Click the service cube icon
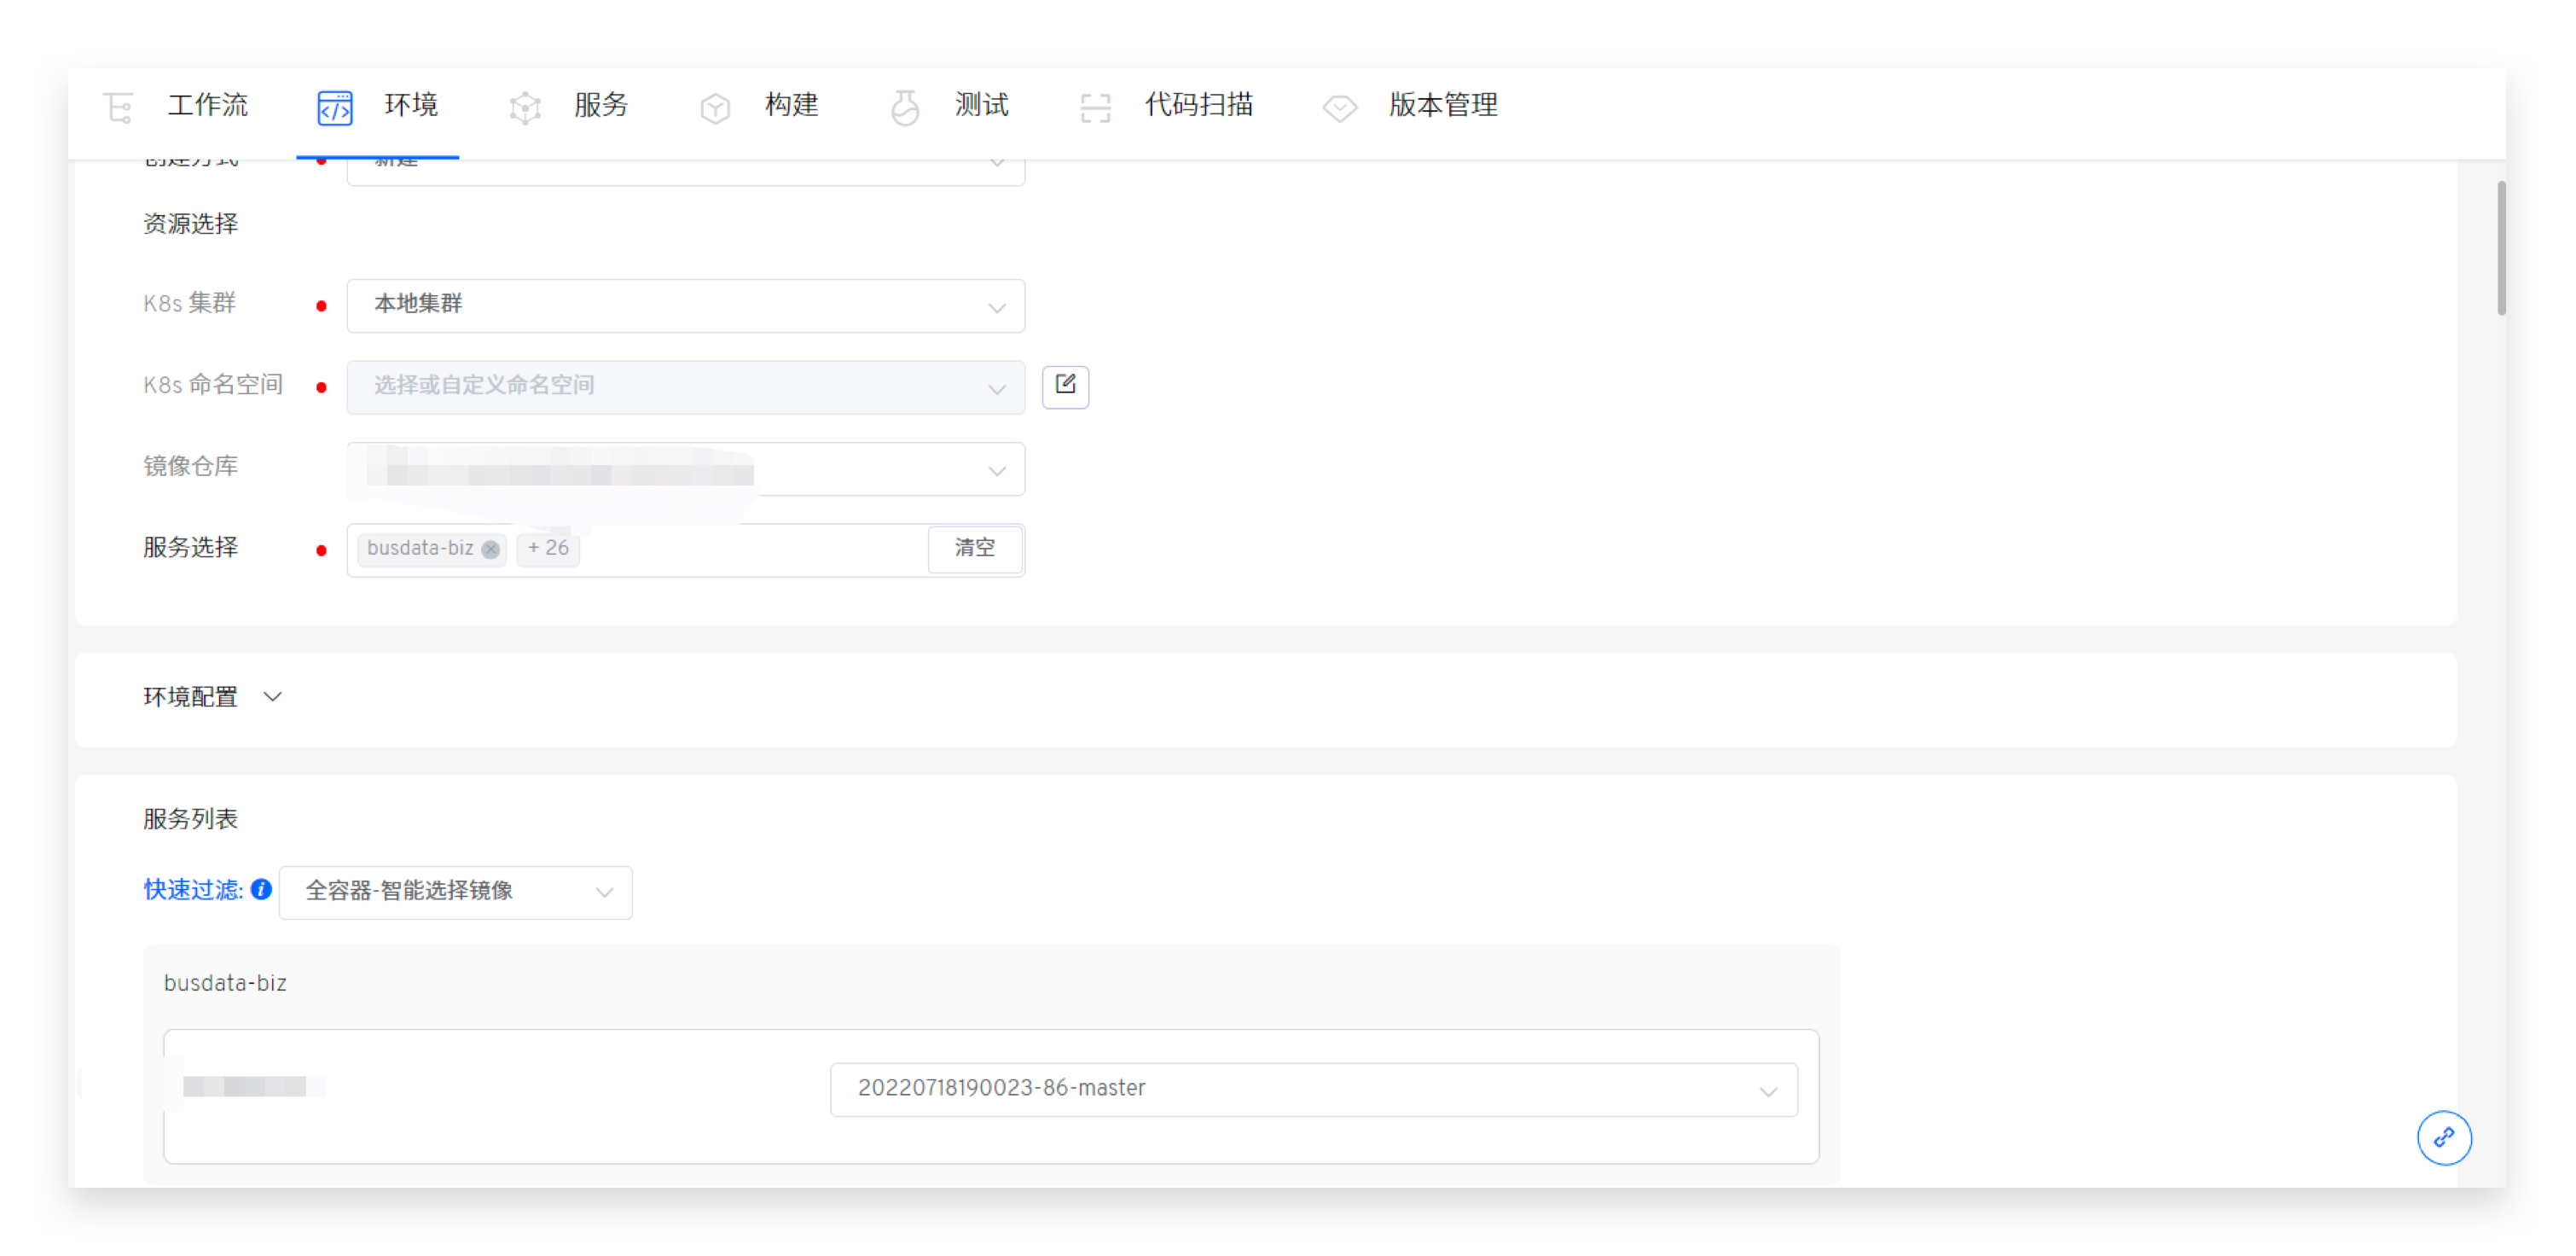Viewport: 2576px width, 1256px height. (x=524, y=107)
